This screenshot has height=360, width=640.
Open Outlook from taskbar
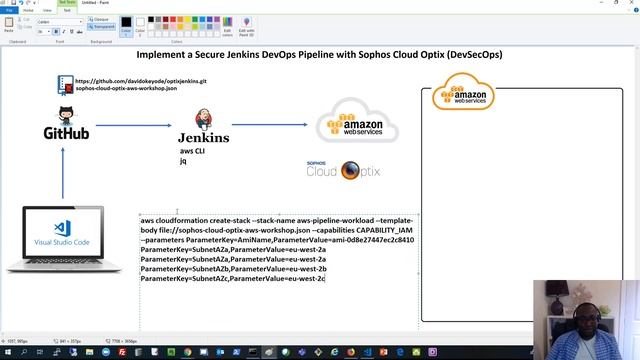click(220, 352)
